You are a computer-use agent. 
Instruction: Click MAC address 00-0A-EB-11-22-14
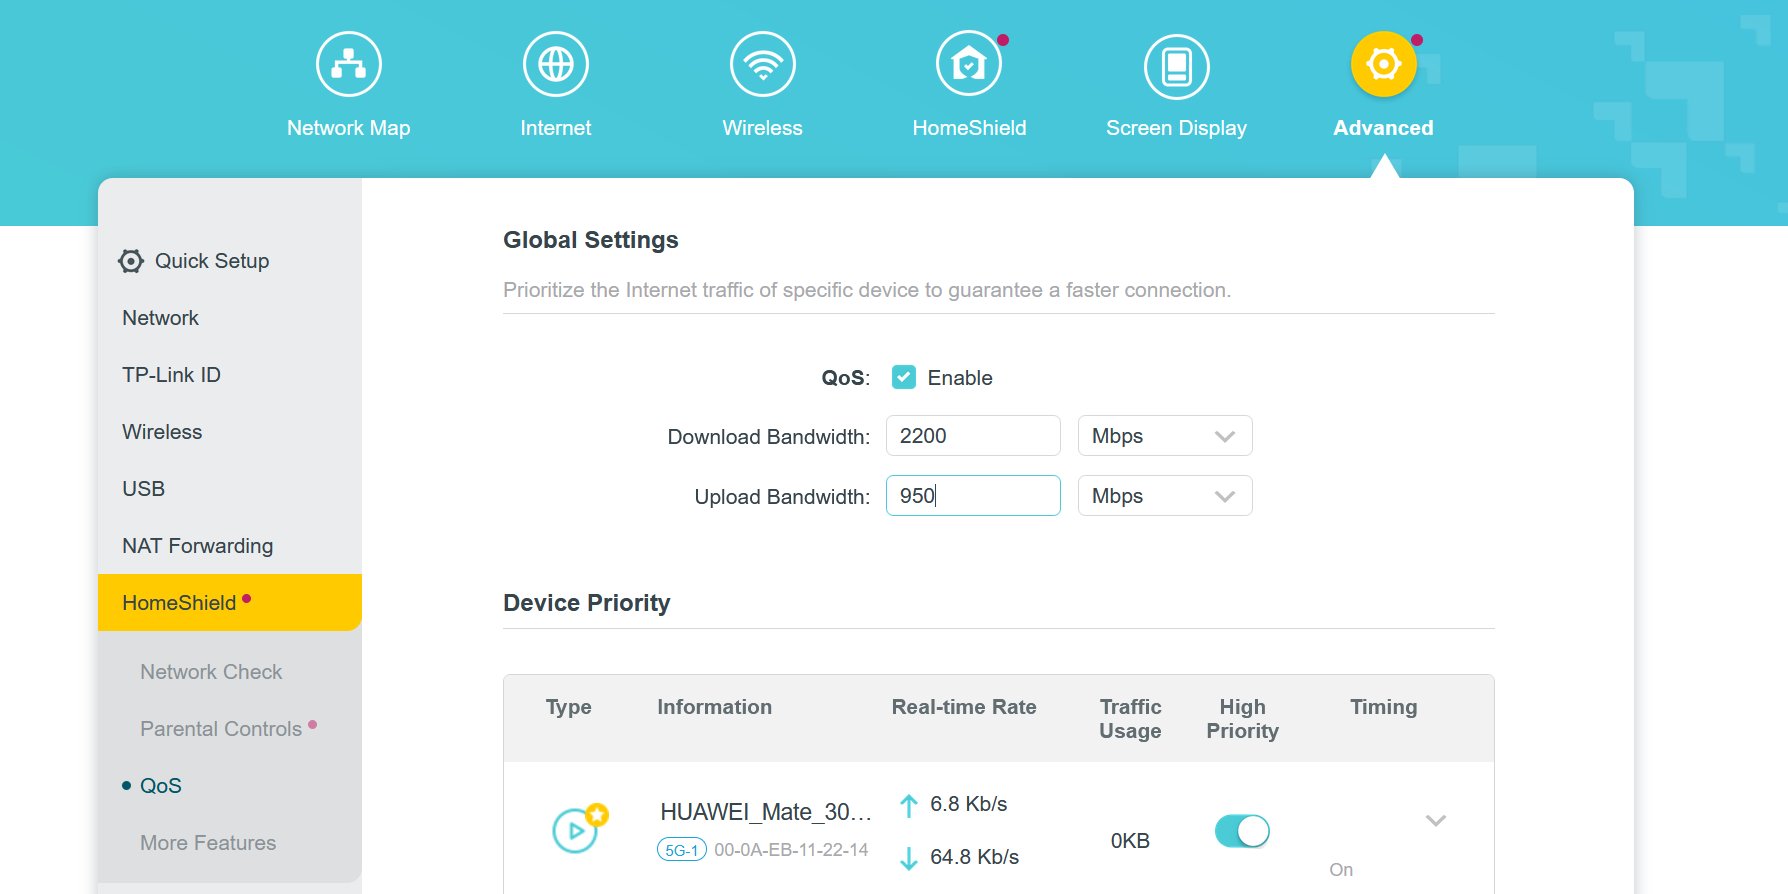coord(791,850)
